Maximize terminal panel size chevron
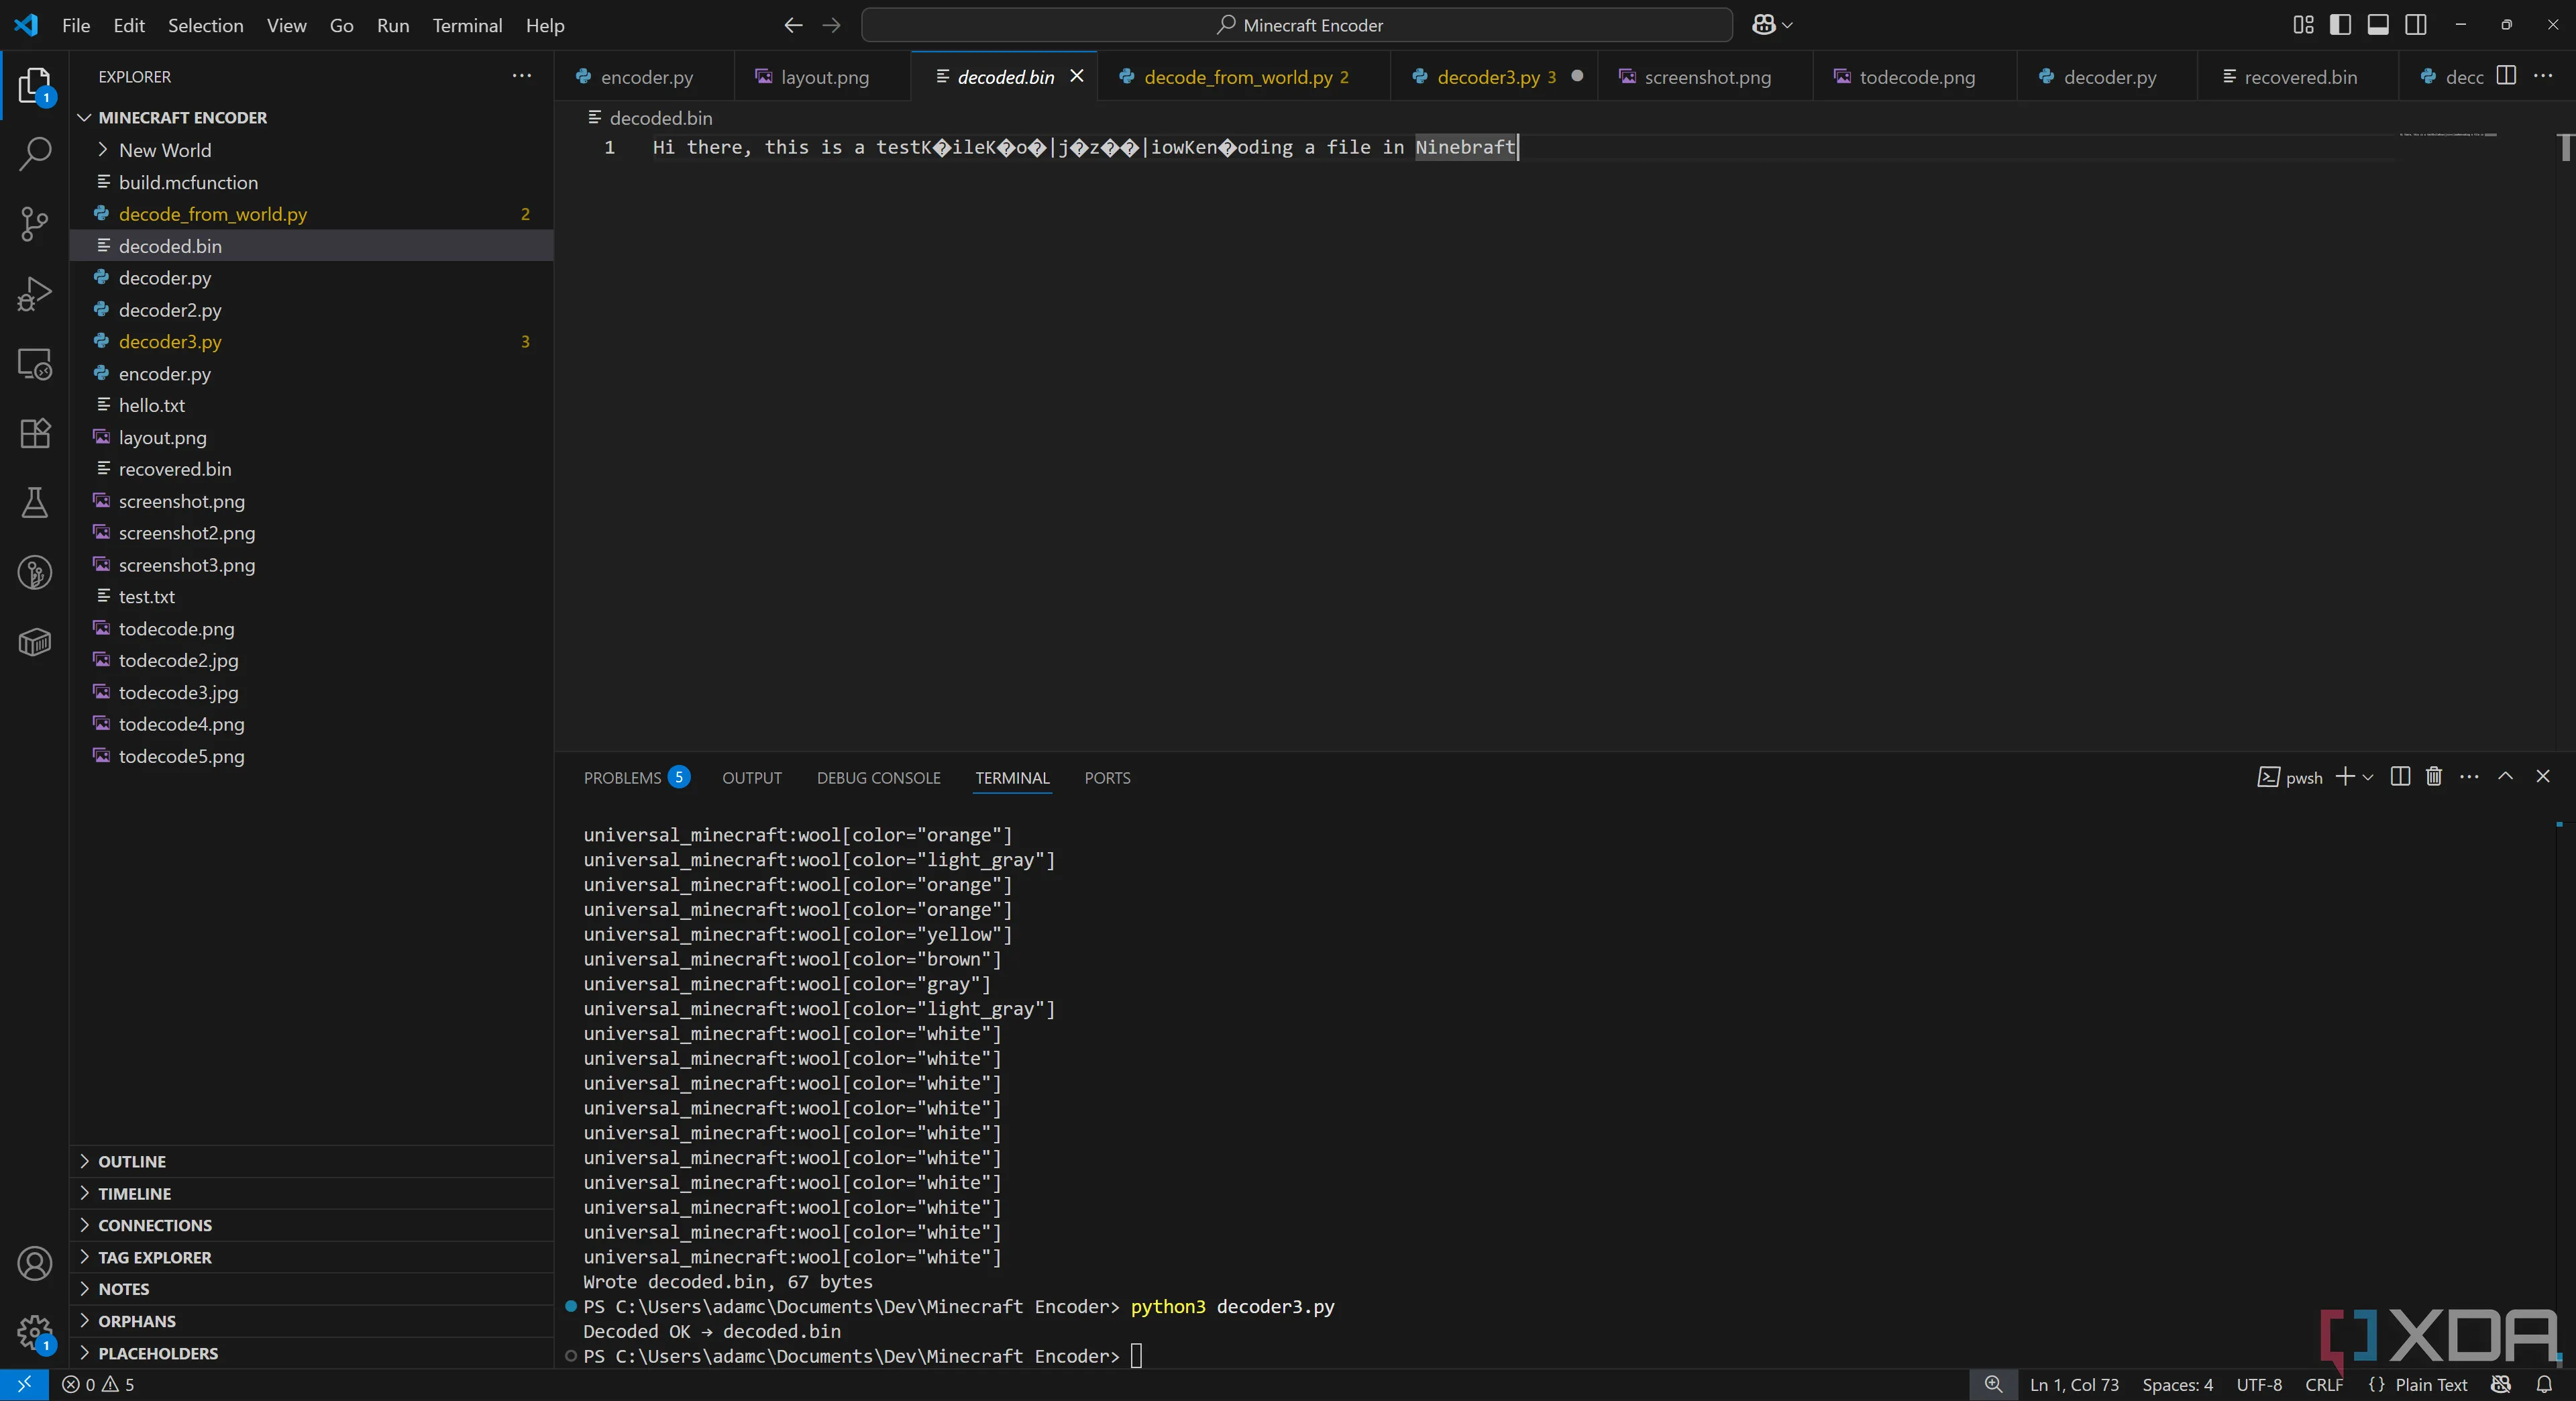 click(2506, 777)
